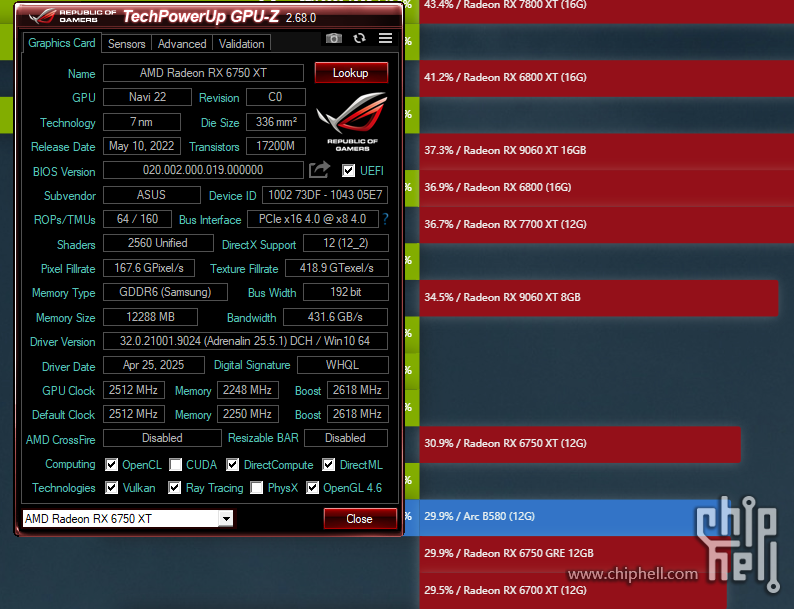Viewport: 794px width, 609px height.
Task: Open the GPU-Z hamburger menu
Action: pyautogui.click(x=385, y=38)
